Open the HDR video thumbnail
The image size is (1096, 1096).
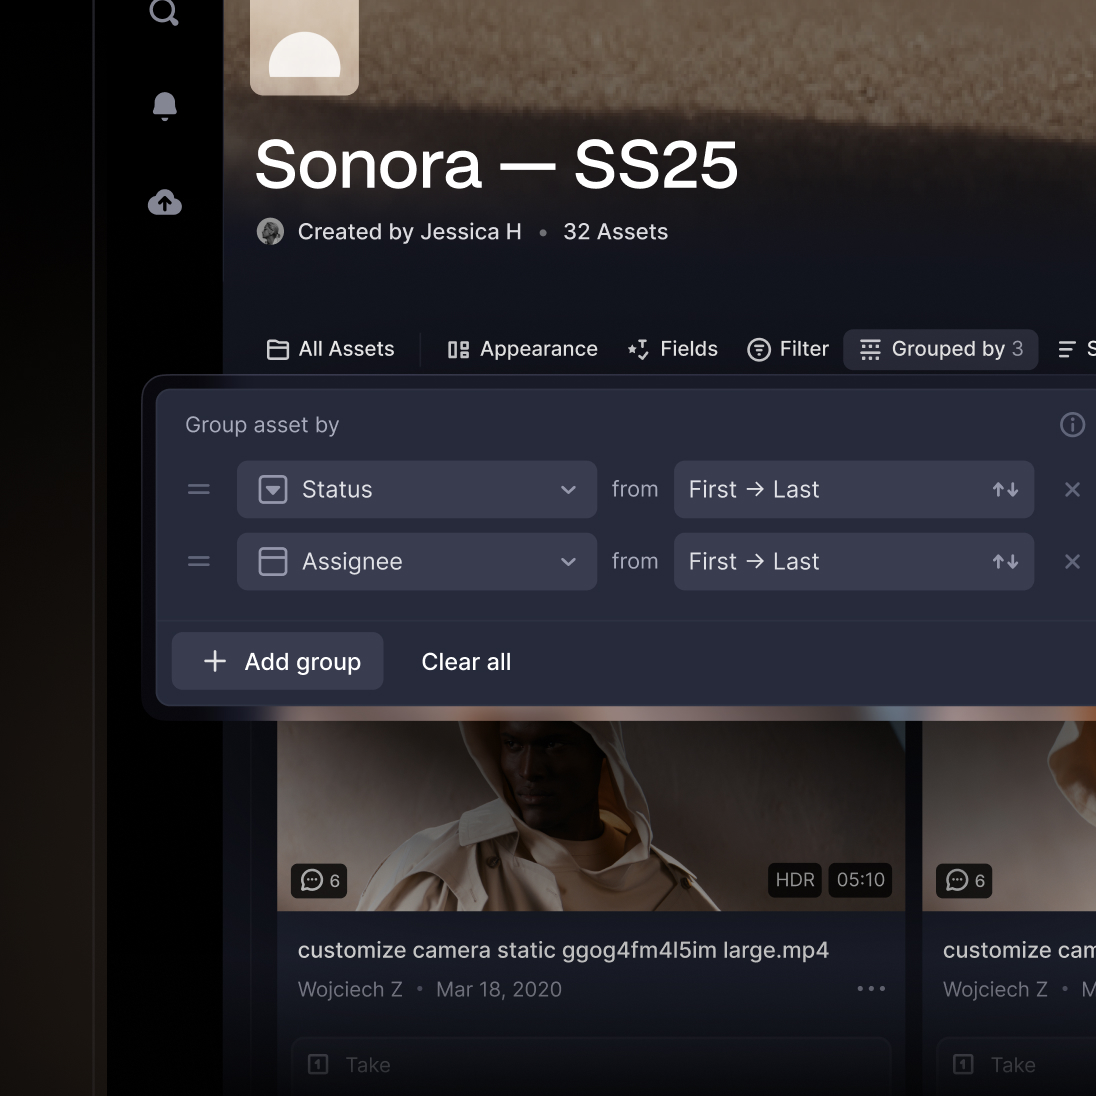point(591,815)
